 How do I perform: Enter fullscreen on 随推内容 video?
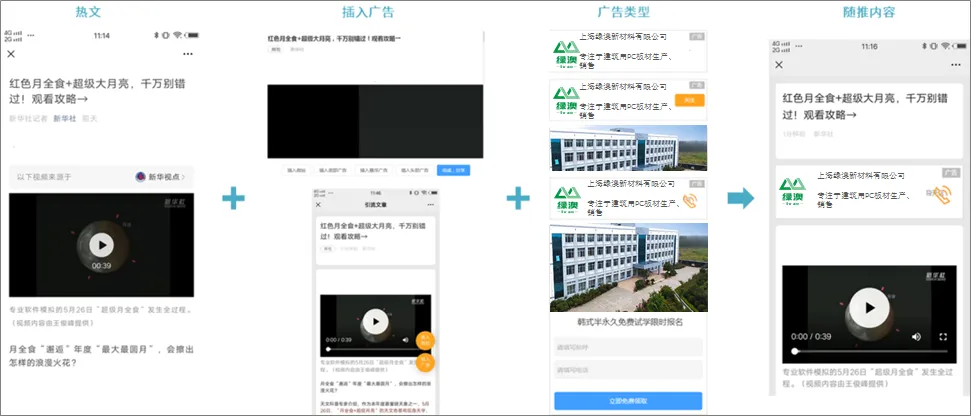[942, 337]
